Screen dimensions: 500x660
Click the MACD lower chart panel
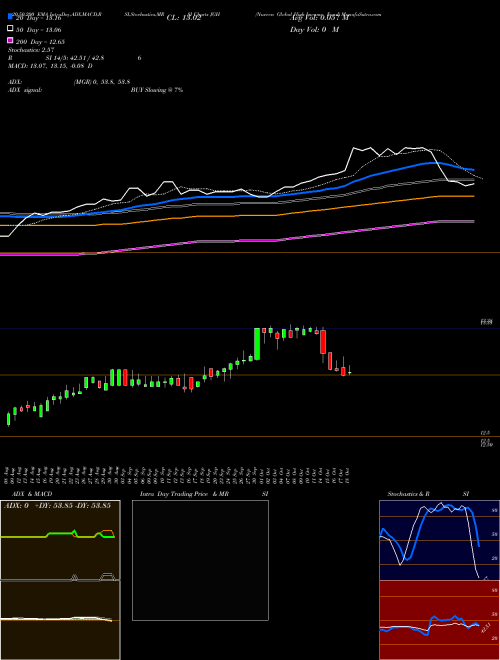pyautogui.click(x=60, y=620)
